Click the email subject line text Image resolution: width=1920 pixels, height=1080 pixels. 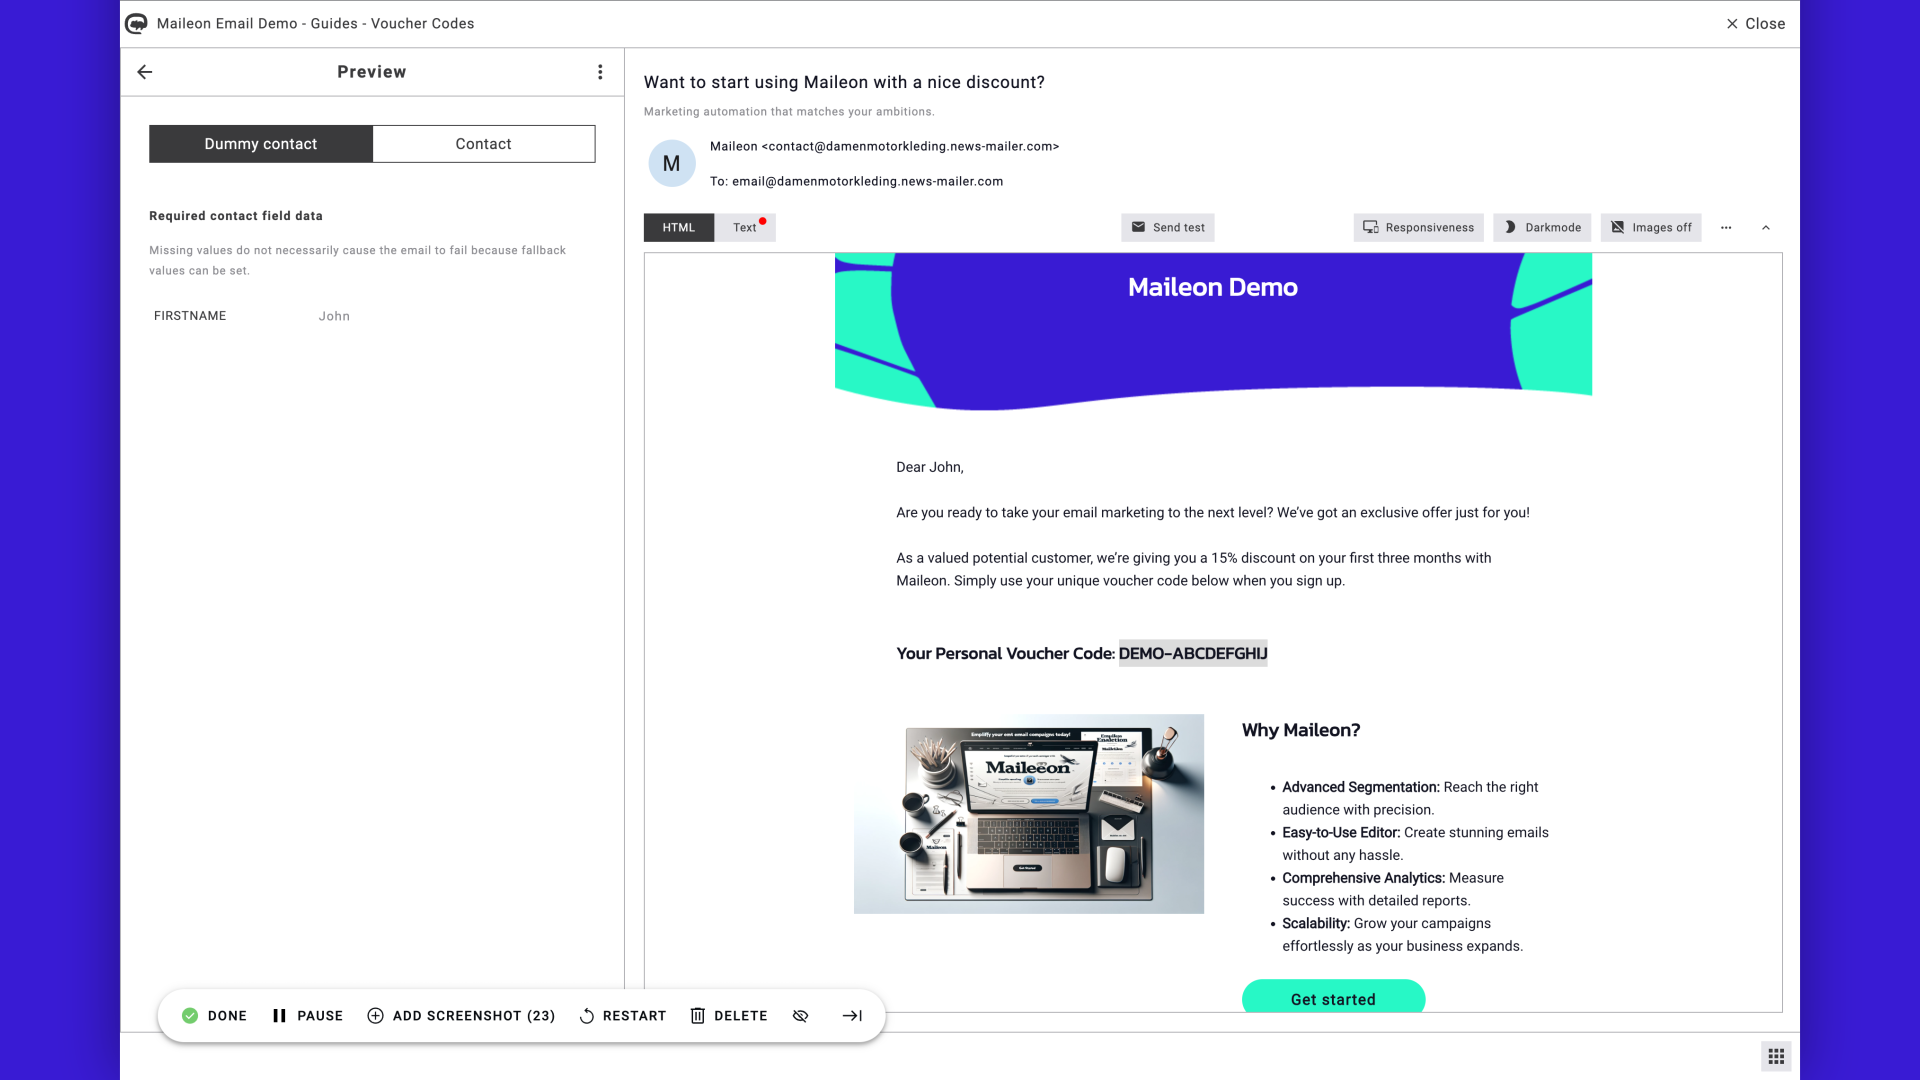pyautogui.click(x=844, y=83)
